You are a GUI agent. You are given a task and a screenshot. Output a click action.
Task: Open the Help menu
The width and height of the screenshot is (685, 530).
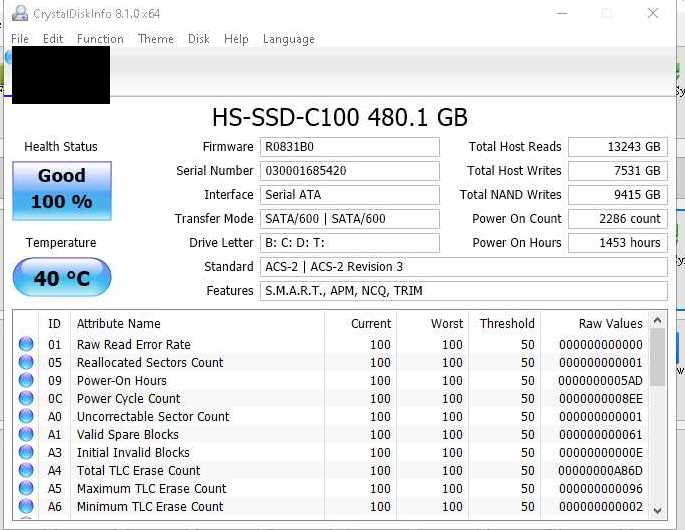(x=236, y=39)
